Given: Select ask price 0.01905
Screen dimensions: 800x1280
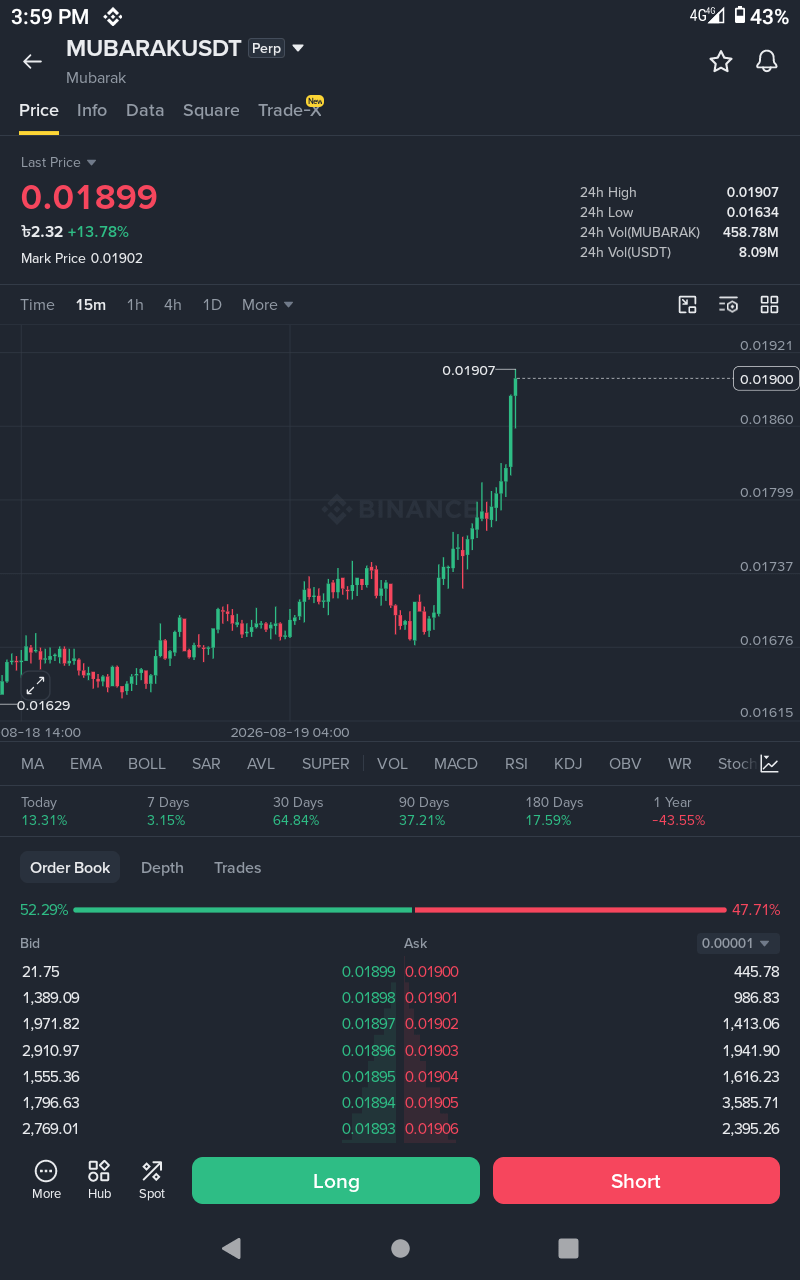Looking at the screenshot, I should [432, 1103].
